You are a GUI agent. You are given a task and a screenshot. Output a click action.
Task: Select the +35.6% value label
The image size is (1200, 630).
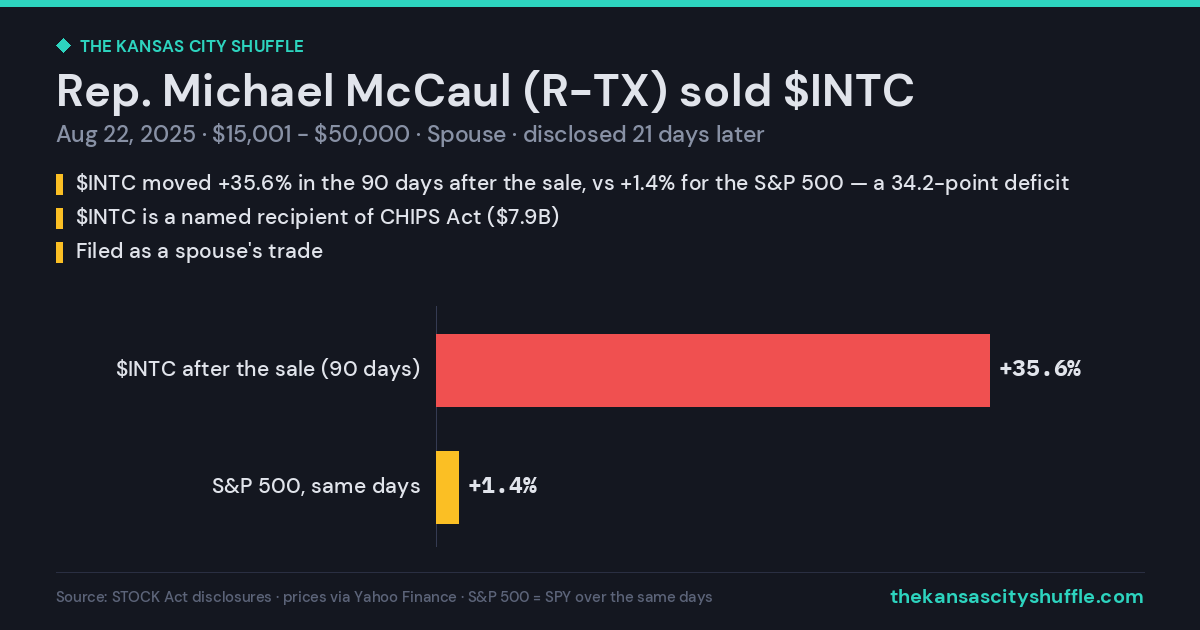(x=1040, y=369)
